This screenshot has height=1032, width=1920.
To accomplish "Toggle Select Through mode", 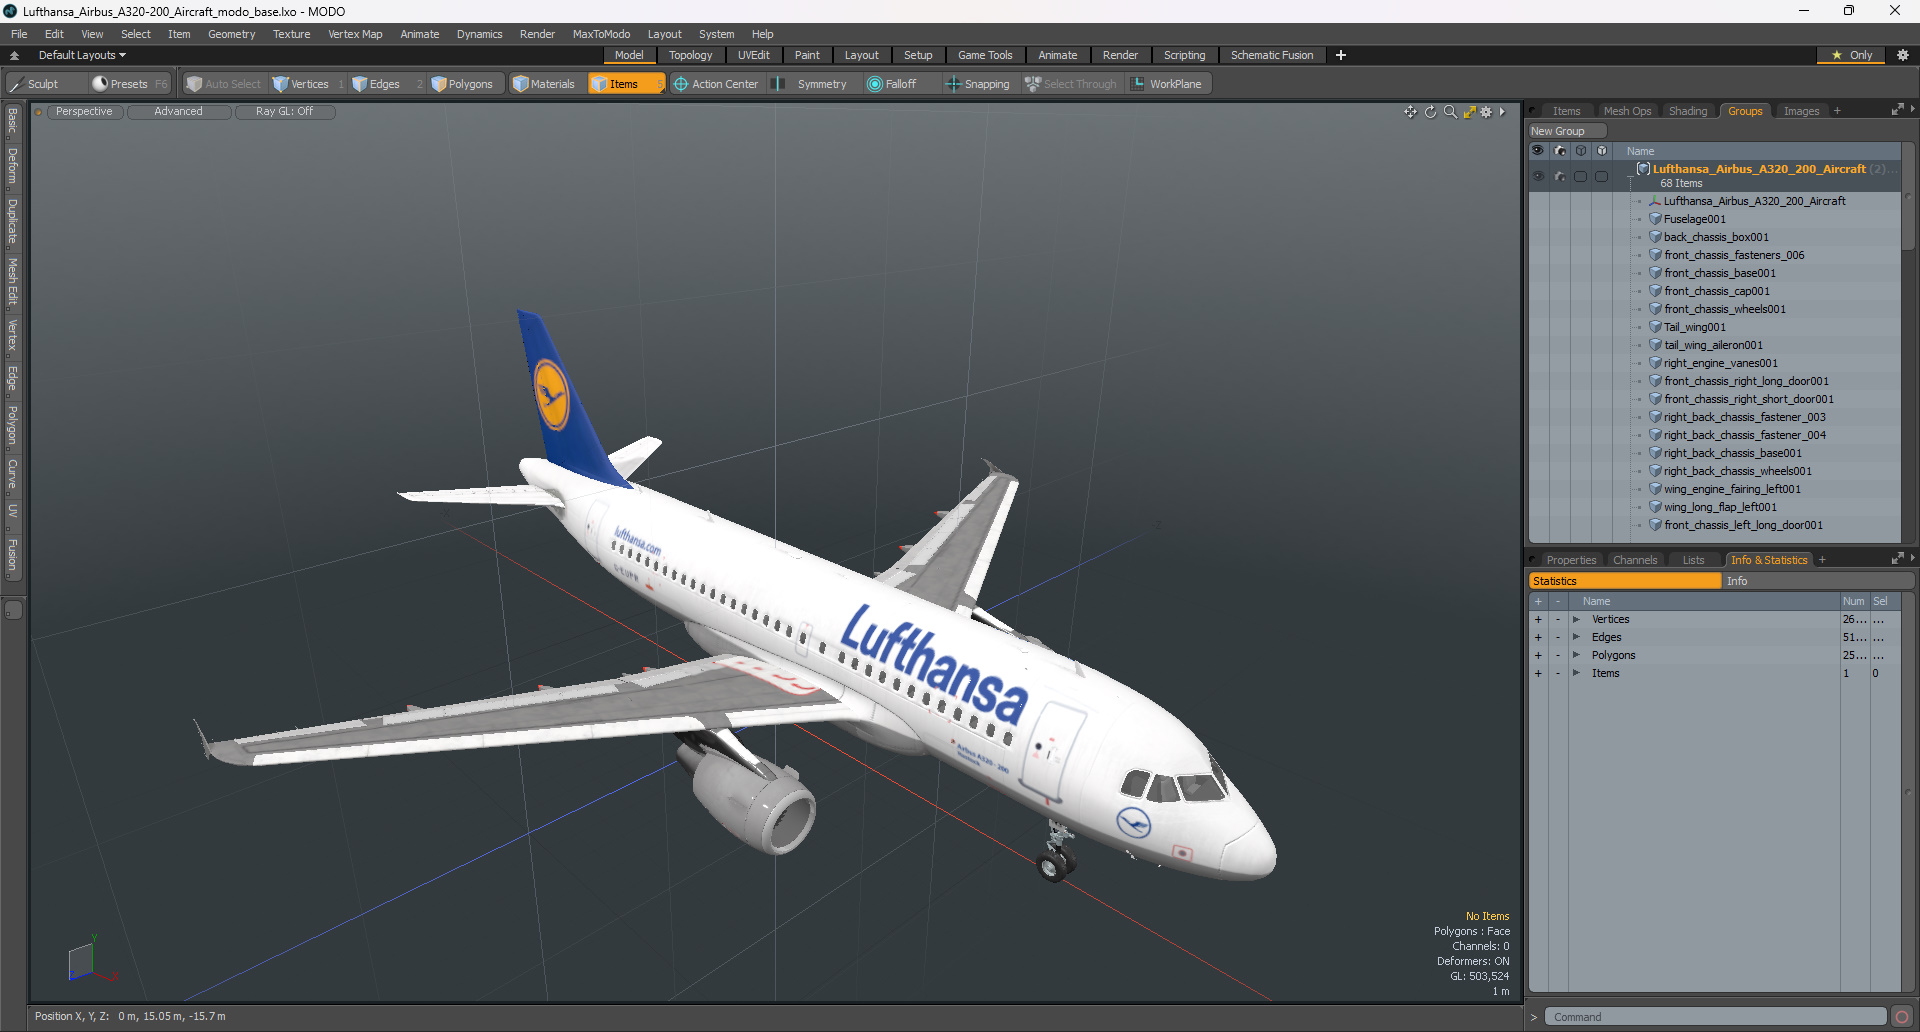I will [x=1071, y=84].
